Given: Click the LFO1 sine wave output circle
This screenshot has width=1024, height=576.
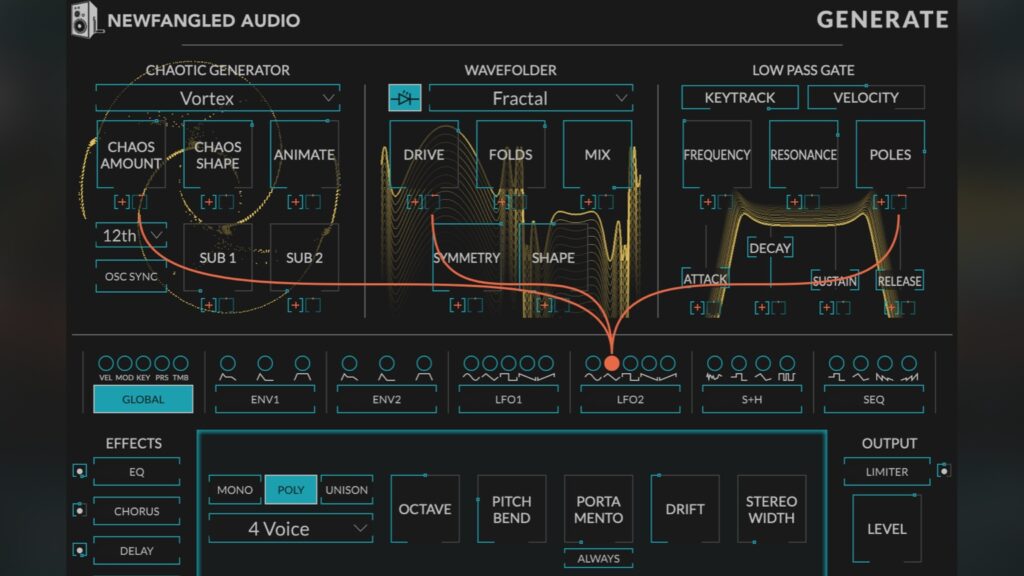Looking at the screenshot, I should [x=471, y=363].
